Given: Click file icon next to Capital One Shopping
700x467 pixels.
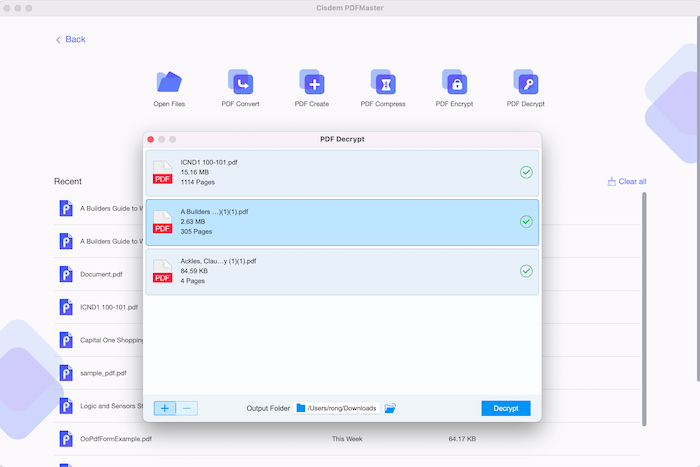Looking at the screenshot, I should coord(66,340).
